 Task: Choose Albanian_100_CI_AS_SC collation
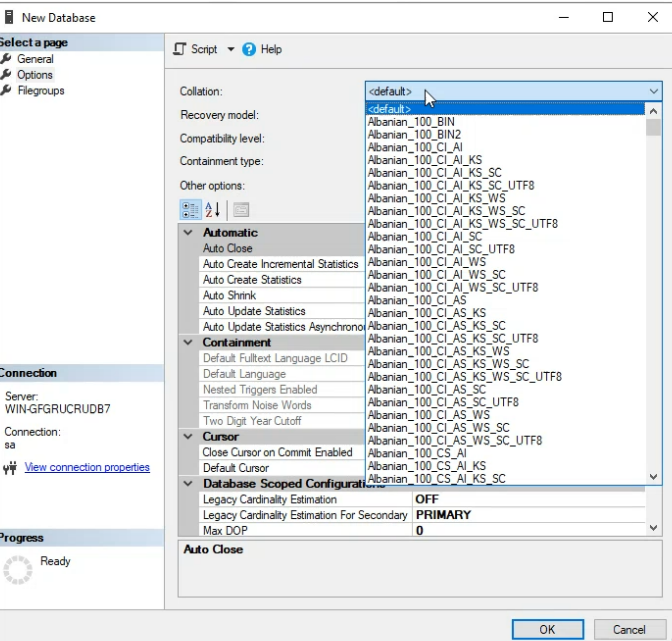[505, 389]
